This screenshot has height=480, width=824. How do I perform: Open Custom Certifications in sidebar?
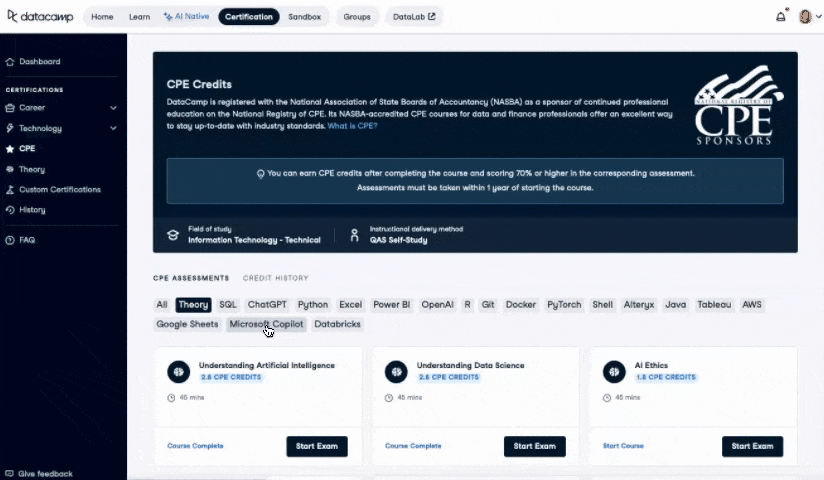[x=59, y=189]
